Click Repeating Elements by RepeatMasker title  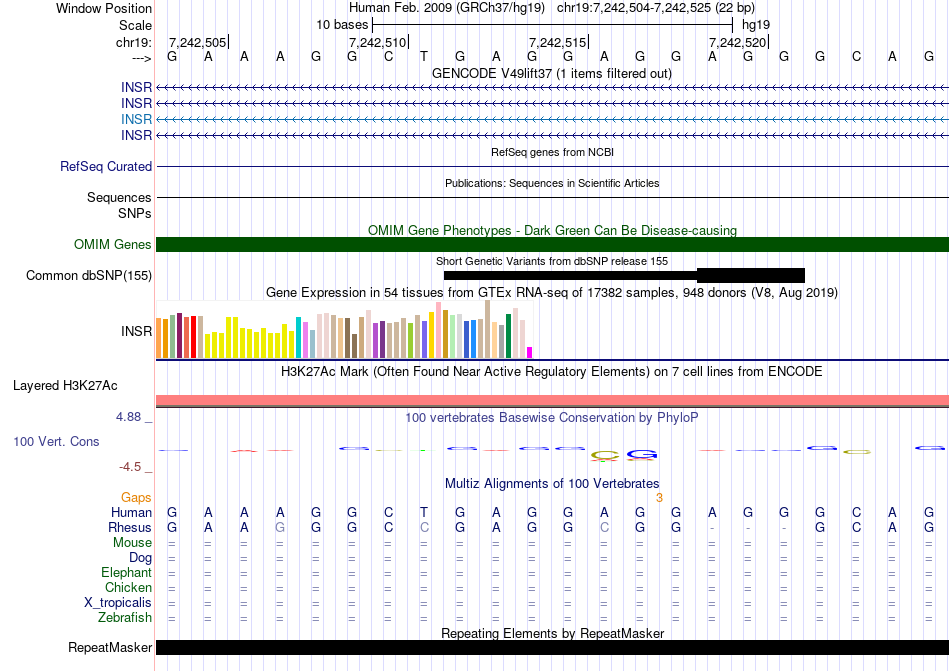pos(552,633)
